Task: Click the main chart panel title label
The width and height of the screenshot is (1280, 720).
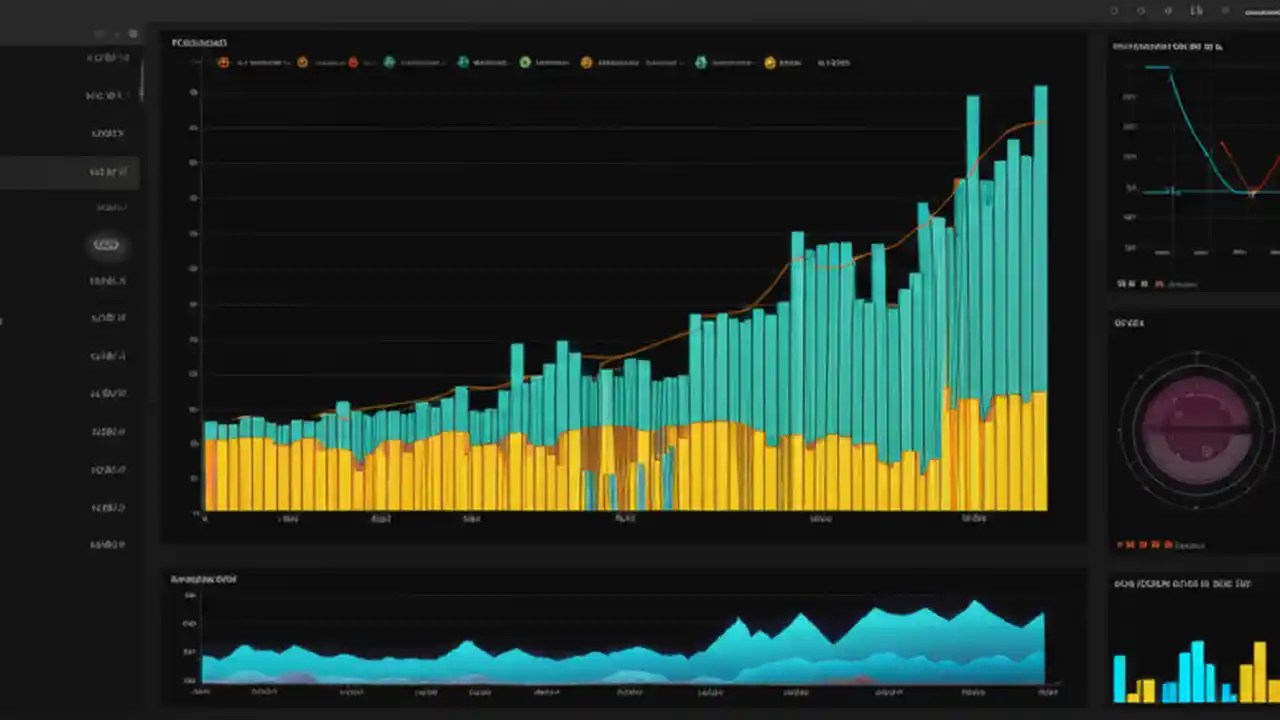Action: (198, 43)
